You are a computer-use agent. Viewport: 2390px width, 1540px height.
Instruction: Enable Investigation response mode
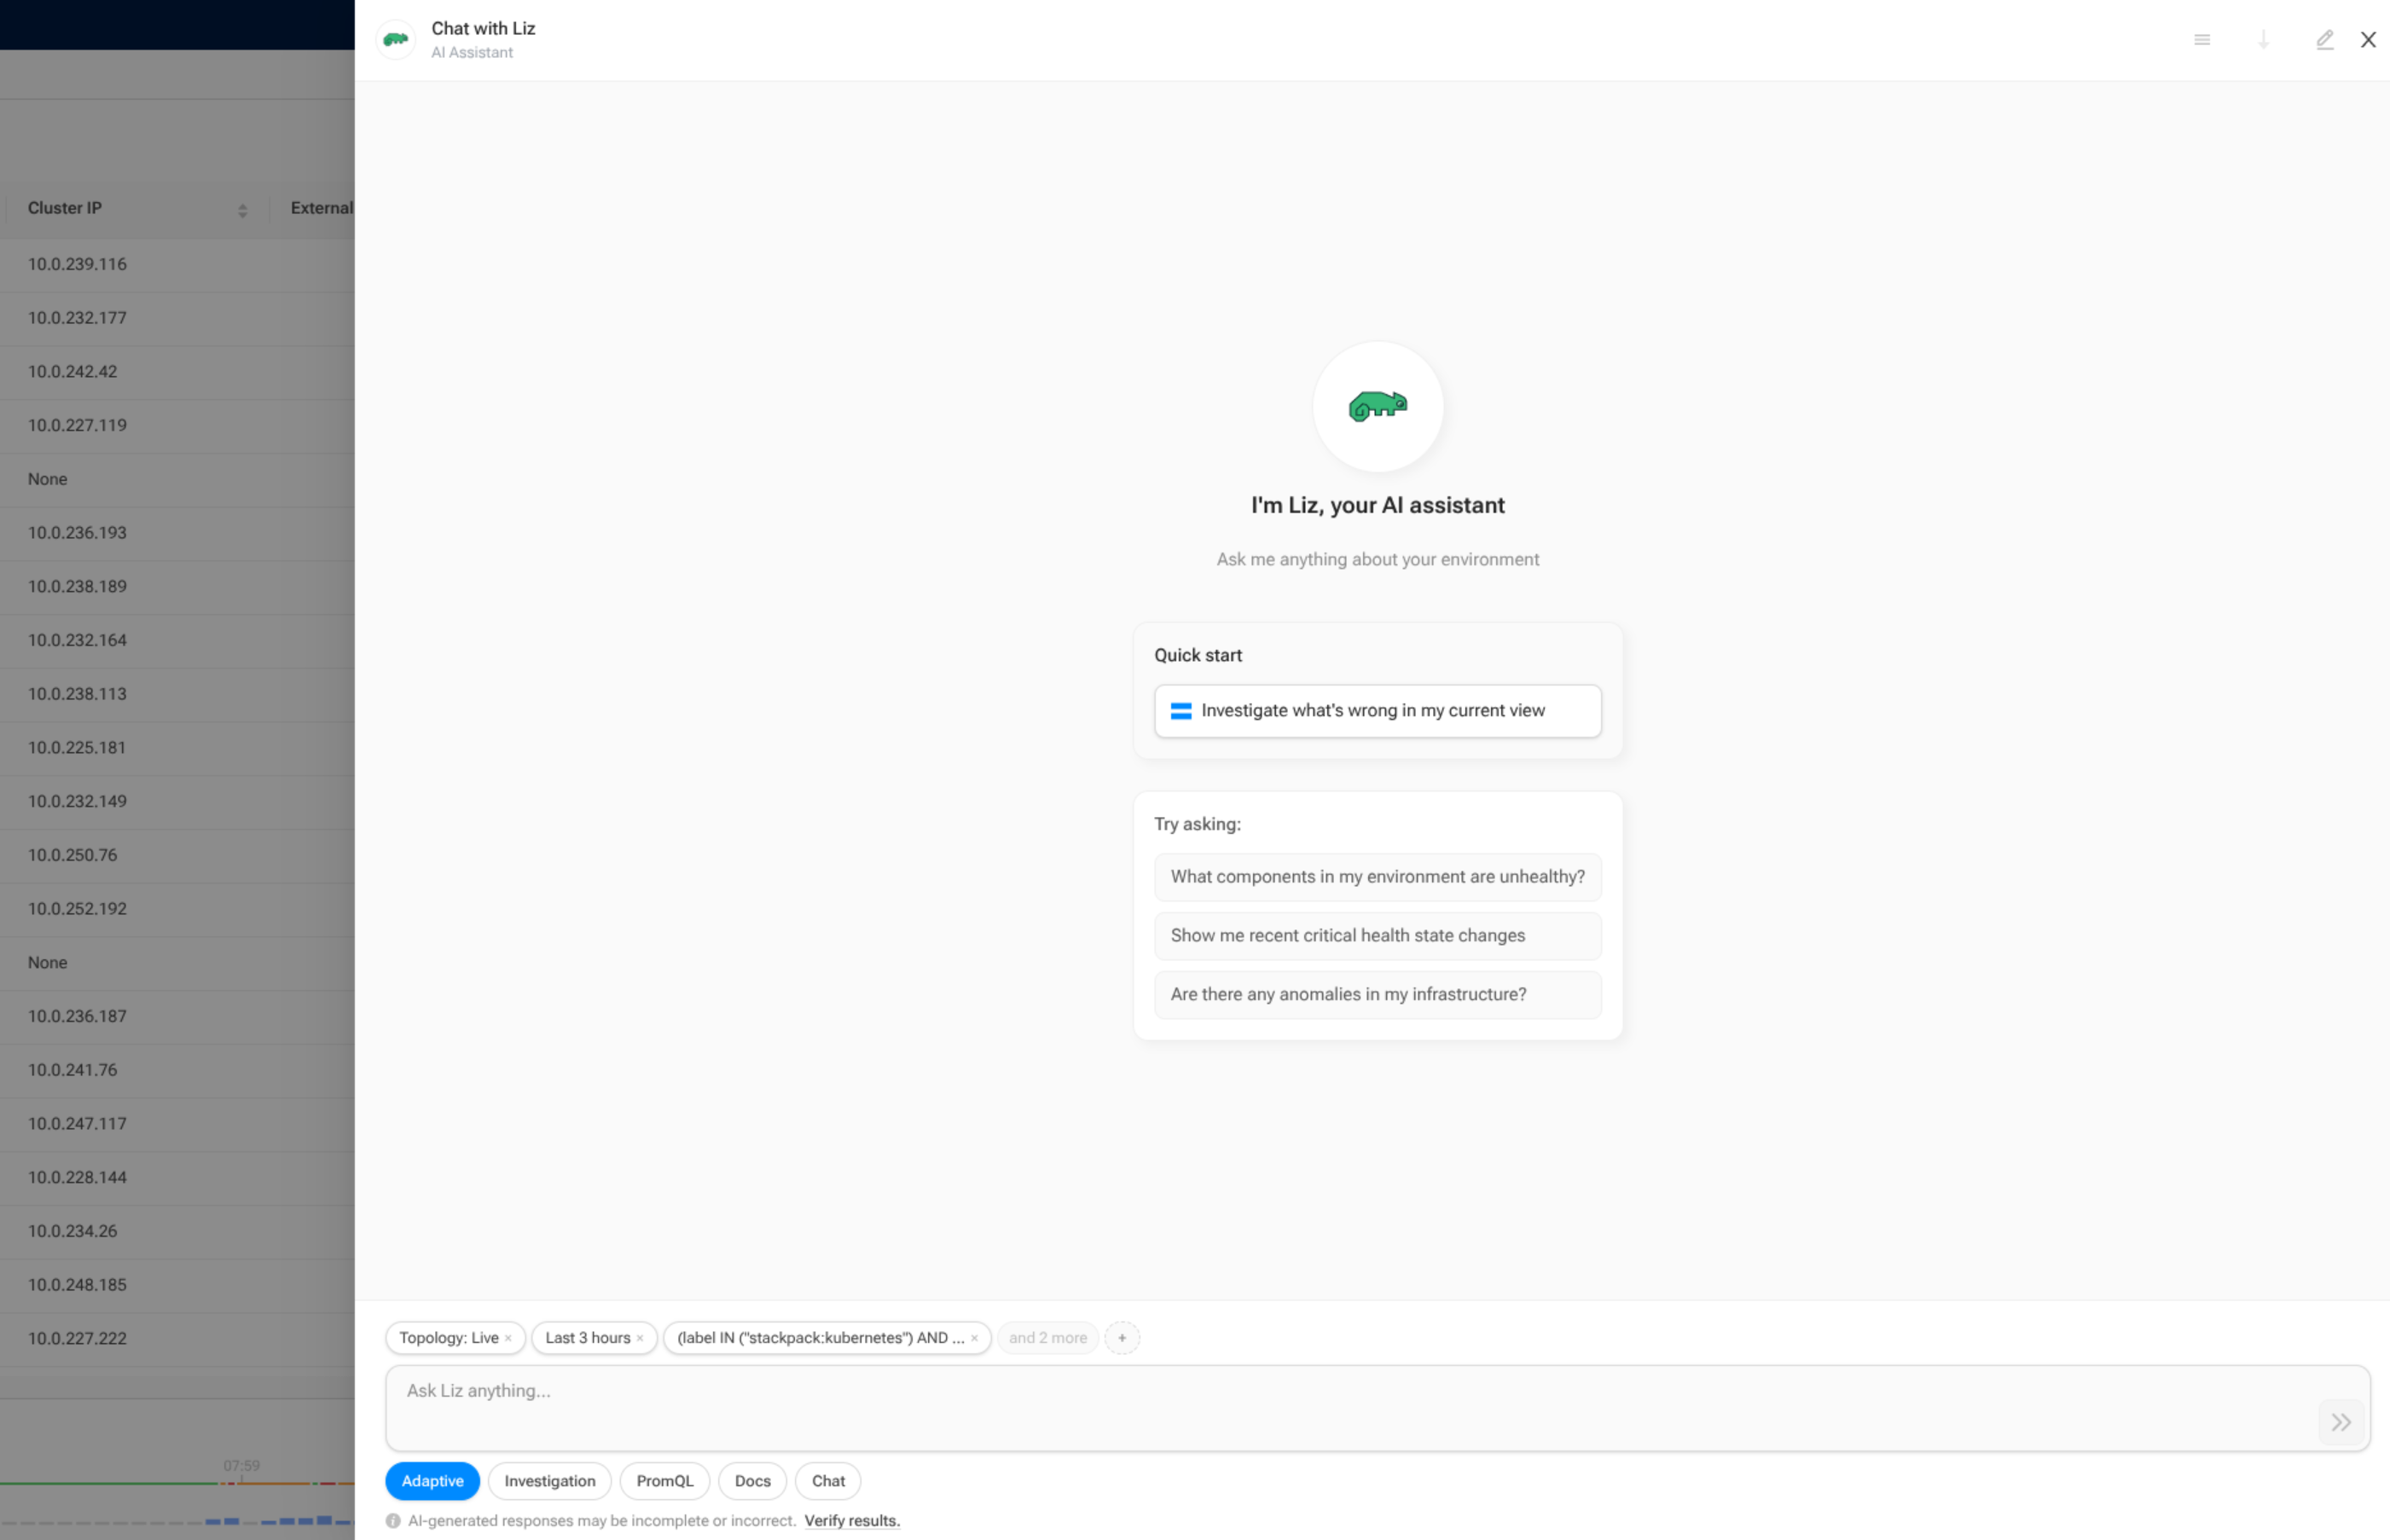click(x=549, y=1481)
